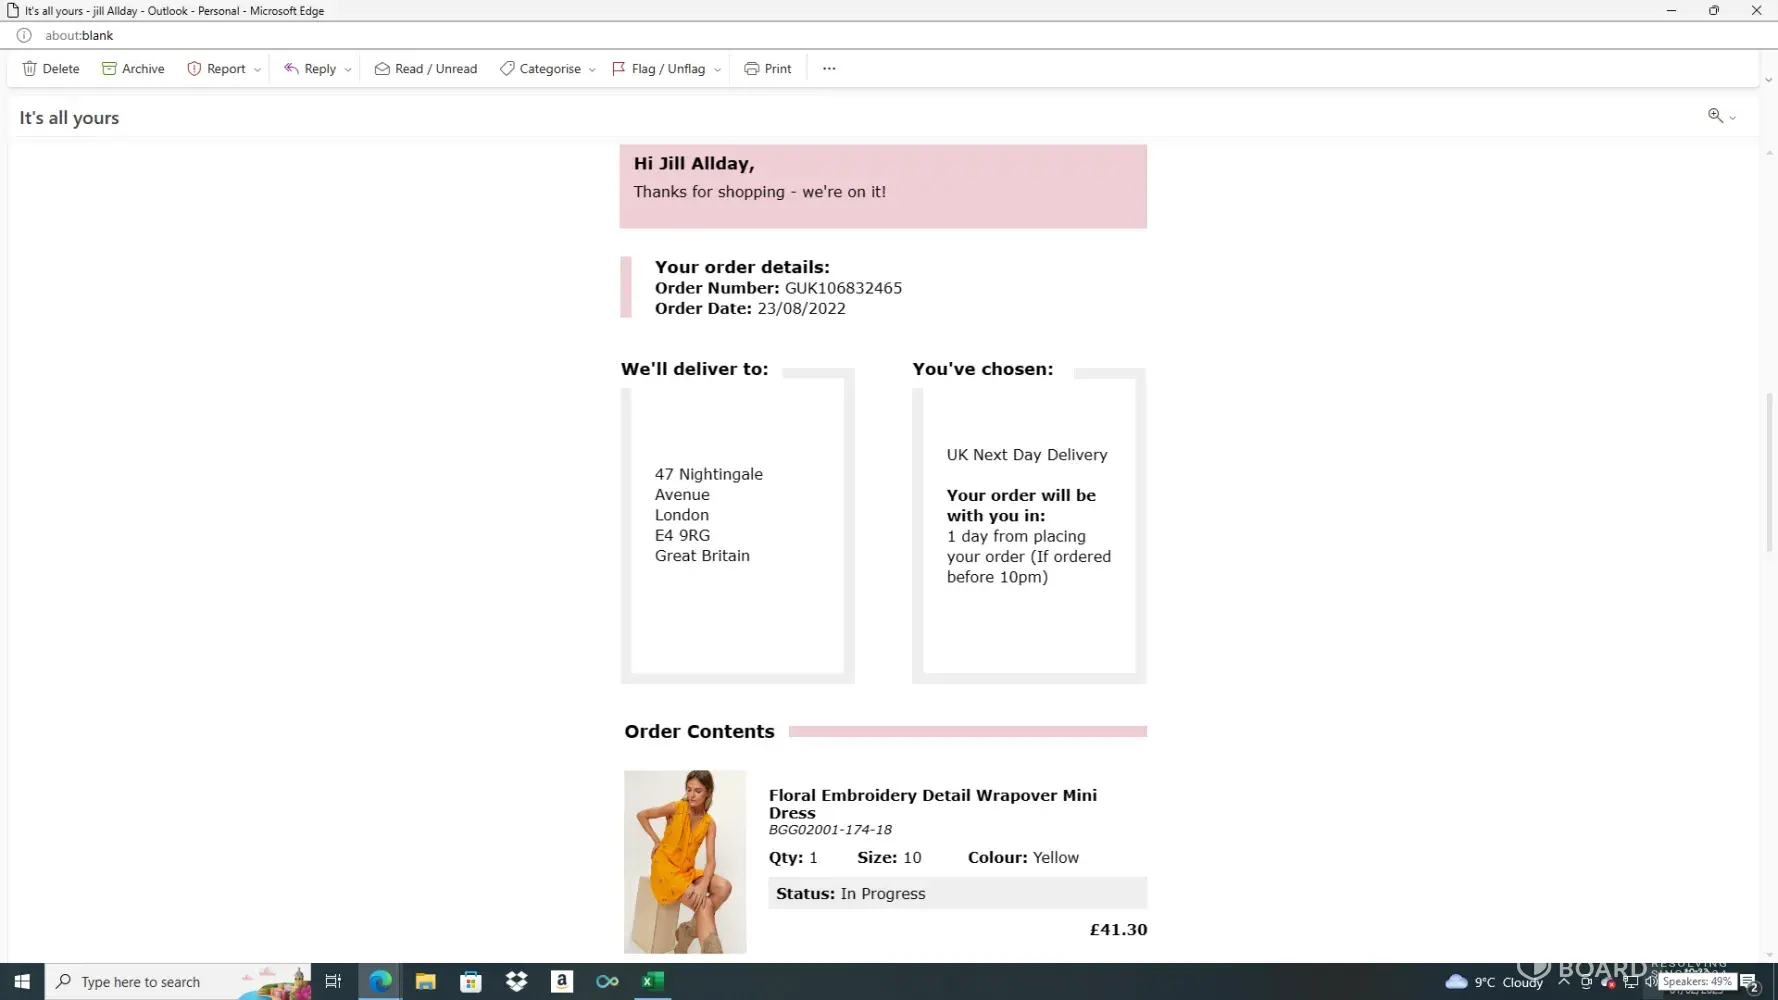Reply to the order email
This screenshot has width=1778, height=1000.
(x=310, y=69)
